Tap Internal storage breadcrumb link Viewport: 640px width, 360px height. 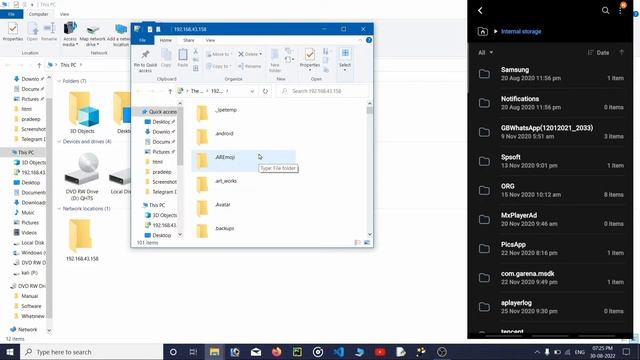521,31
